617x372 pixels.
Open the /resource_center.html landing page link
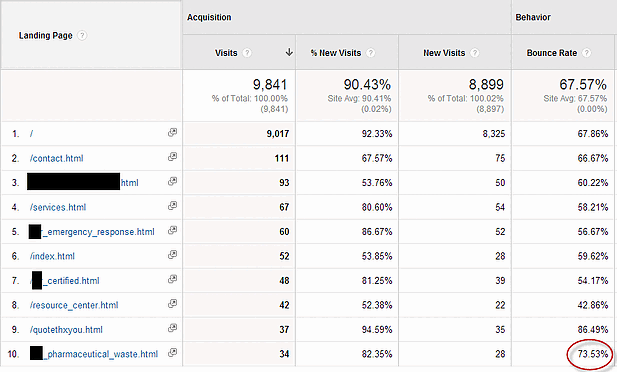click(x=74, y=305)
